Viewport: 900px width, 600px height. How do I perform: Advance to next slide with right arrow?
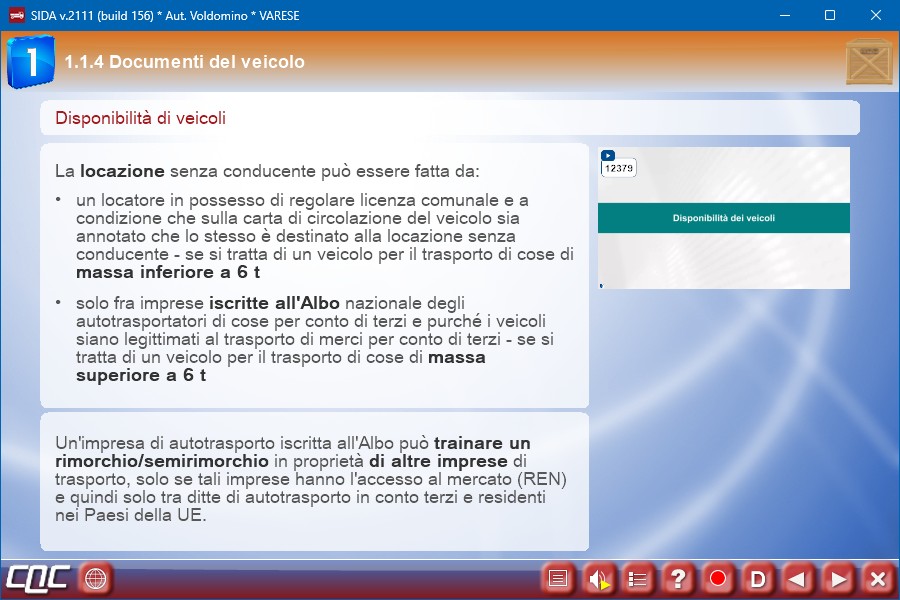[x=838, y=578]
